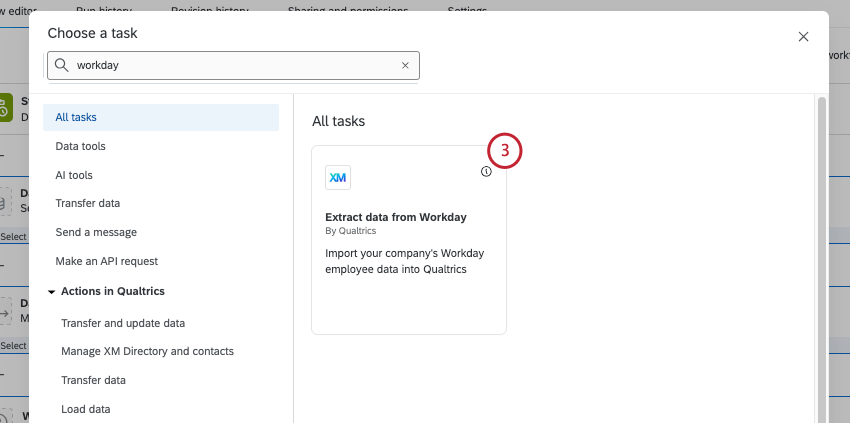Viewport: 850px width, 423px height.
Task: Open info for Extract data from Workday
Action: point(486,171)
